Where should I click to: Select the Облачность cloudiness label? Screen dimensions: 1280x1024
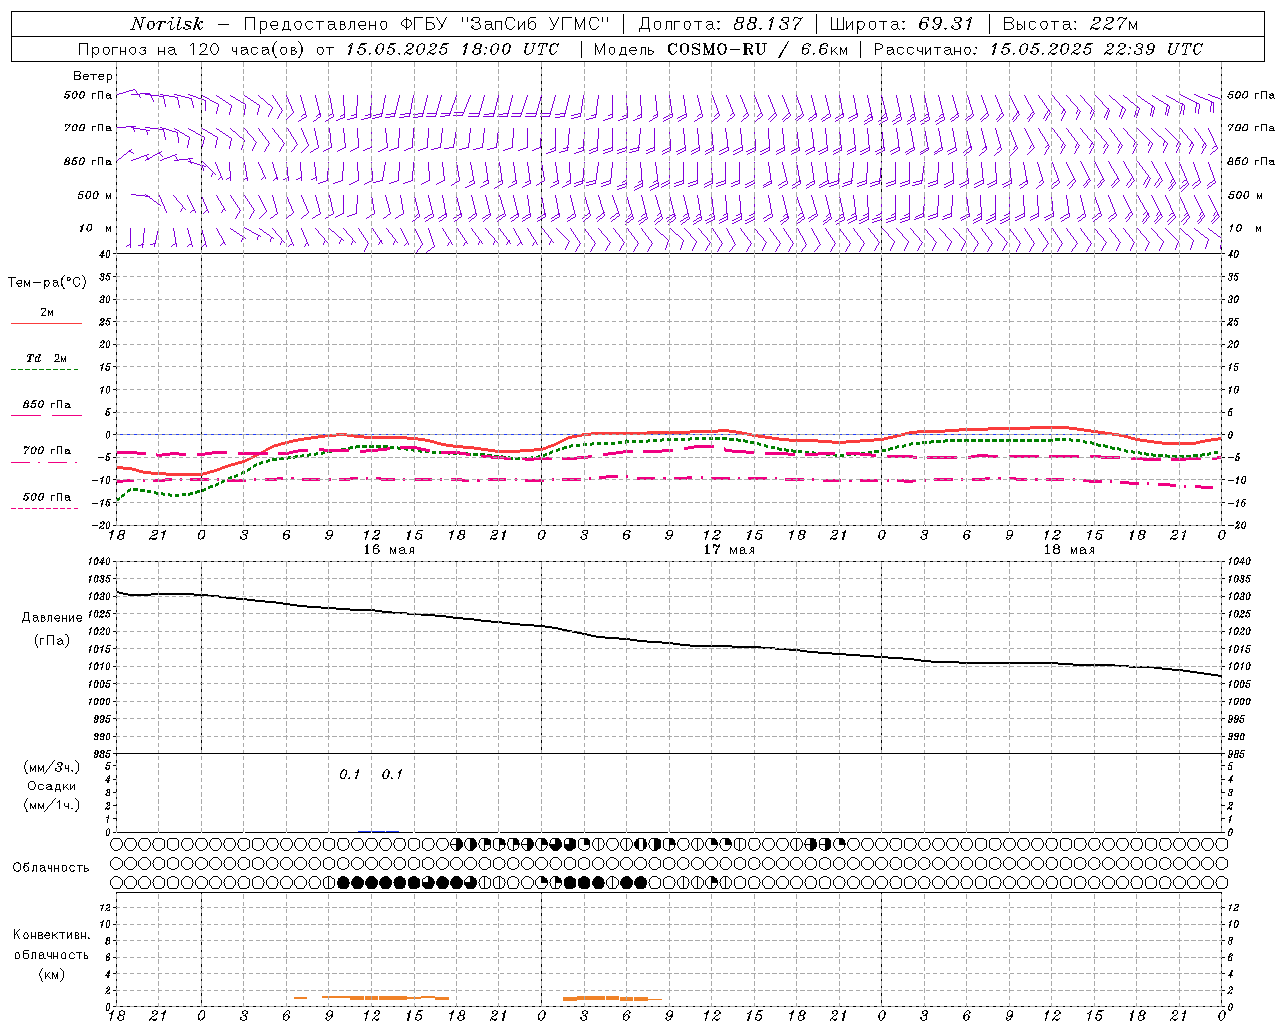coord(50,867)
